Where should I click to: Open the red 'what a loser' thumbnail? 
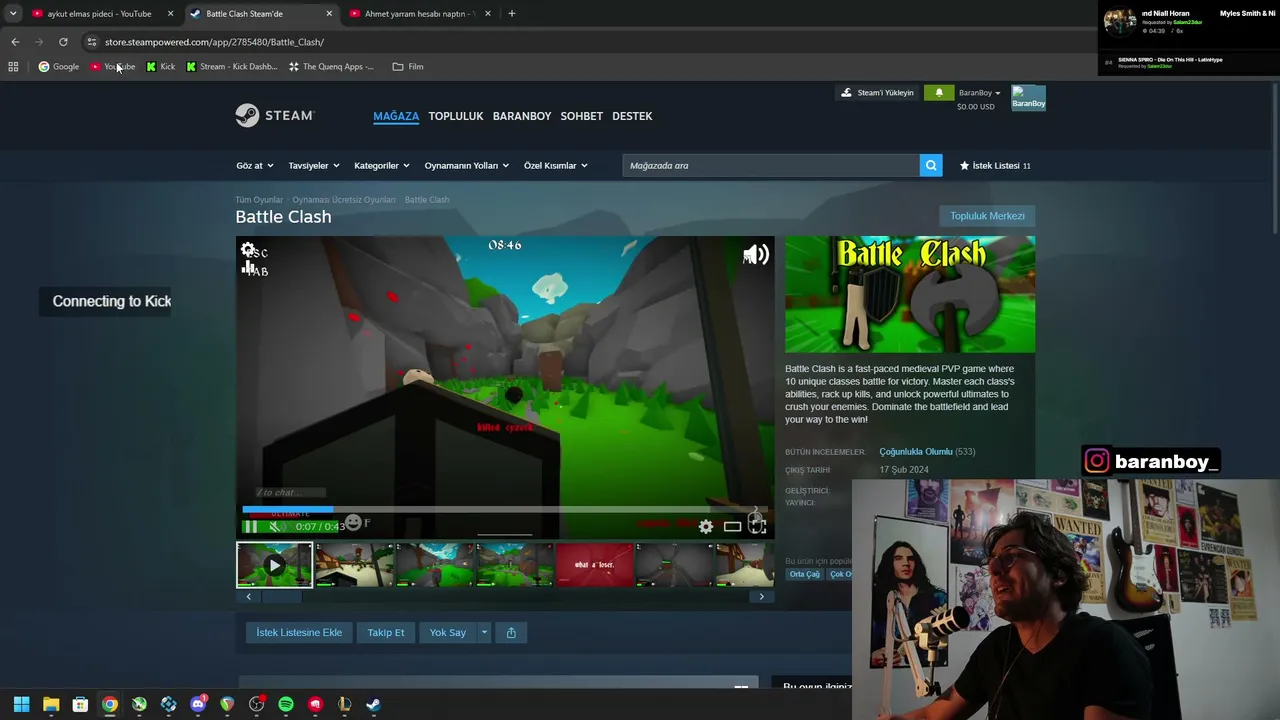point(594,565)
